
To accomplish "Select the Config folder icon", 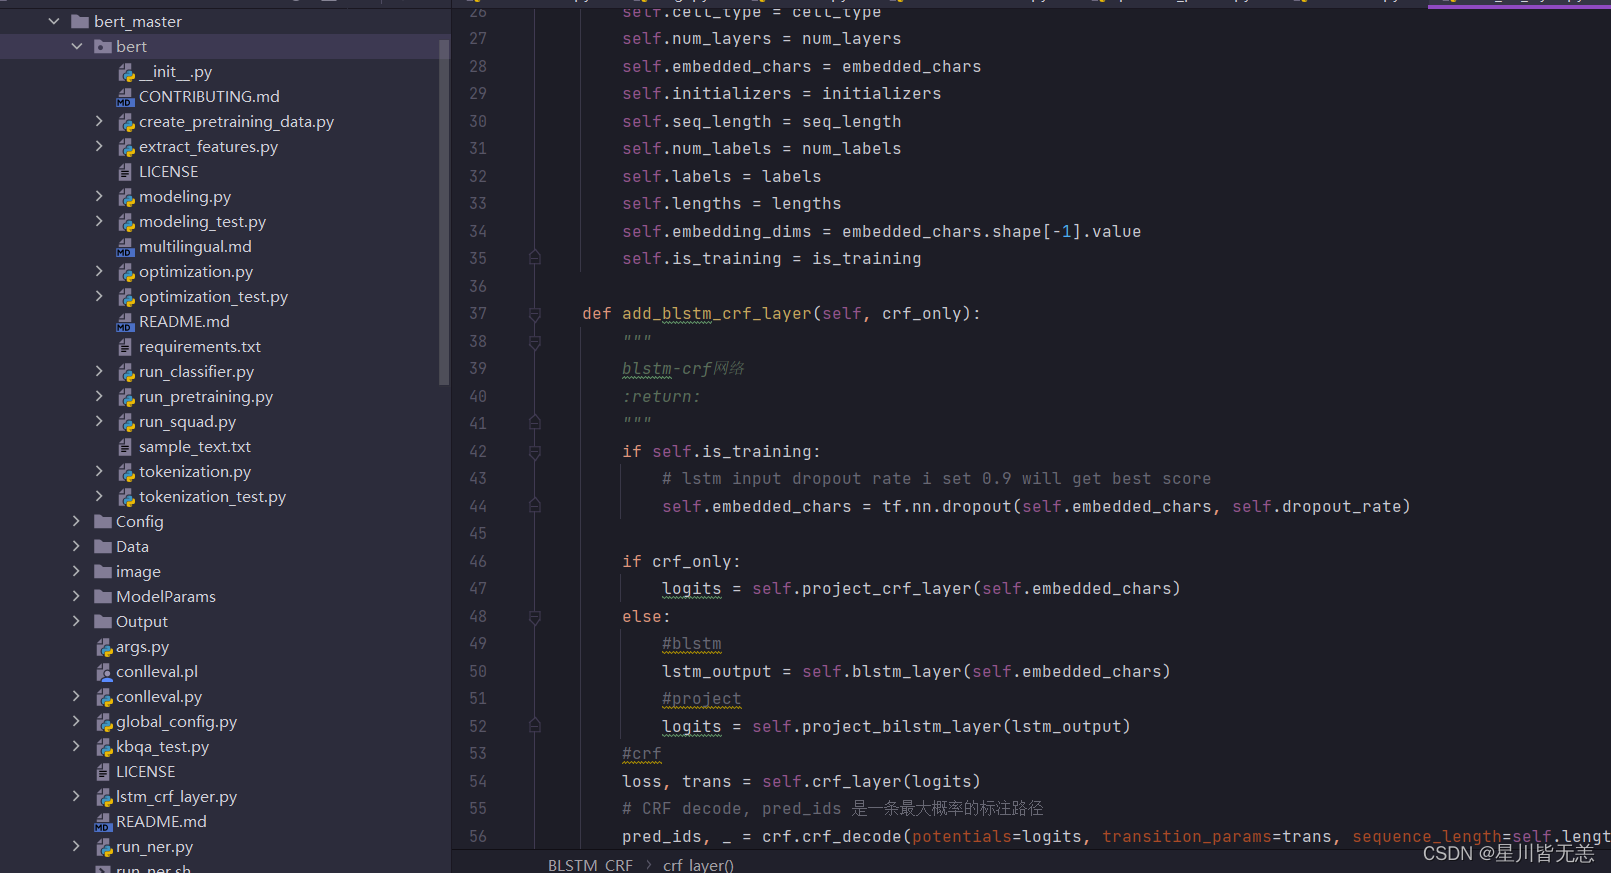I will tap(103, 521).
